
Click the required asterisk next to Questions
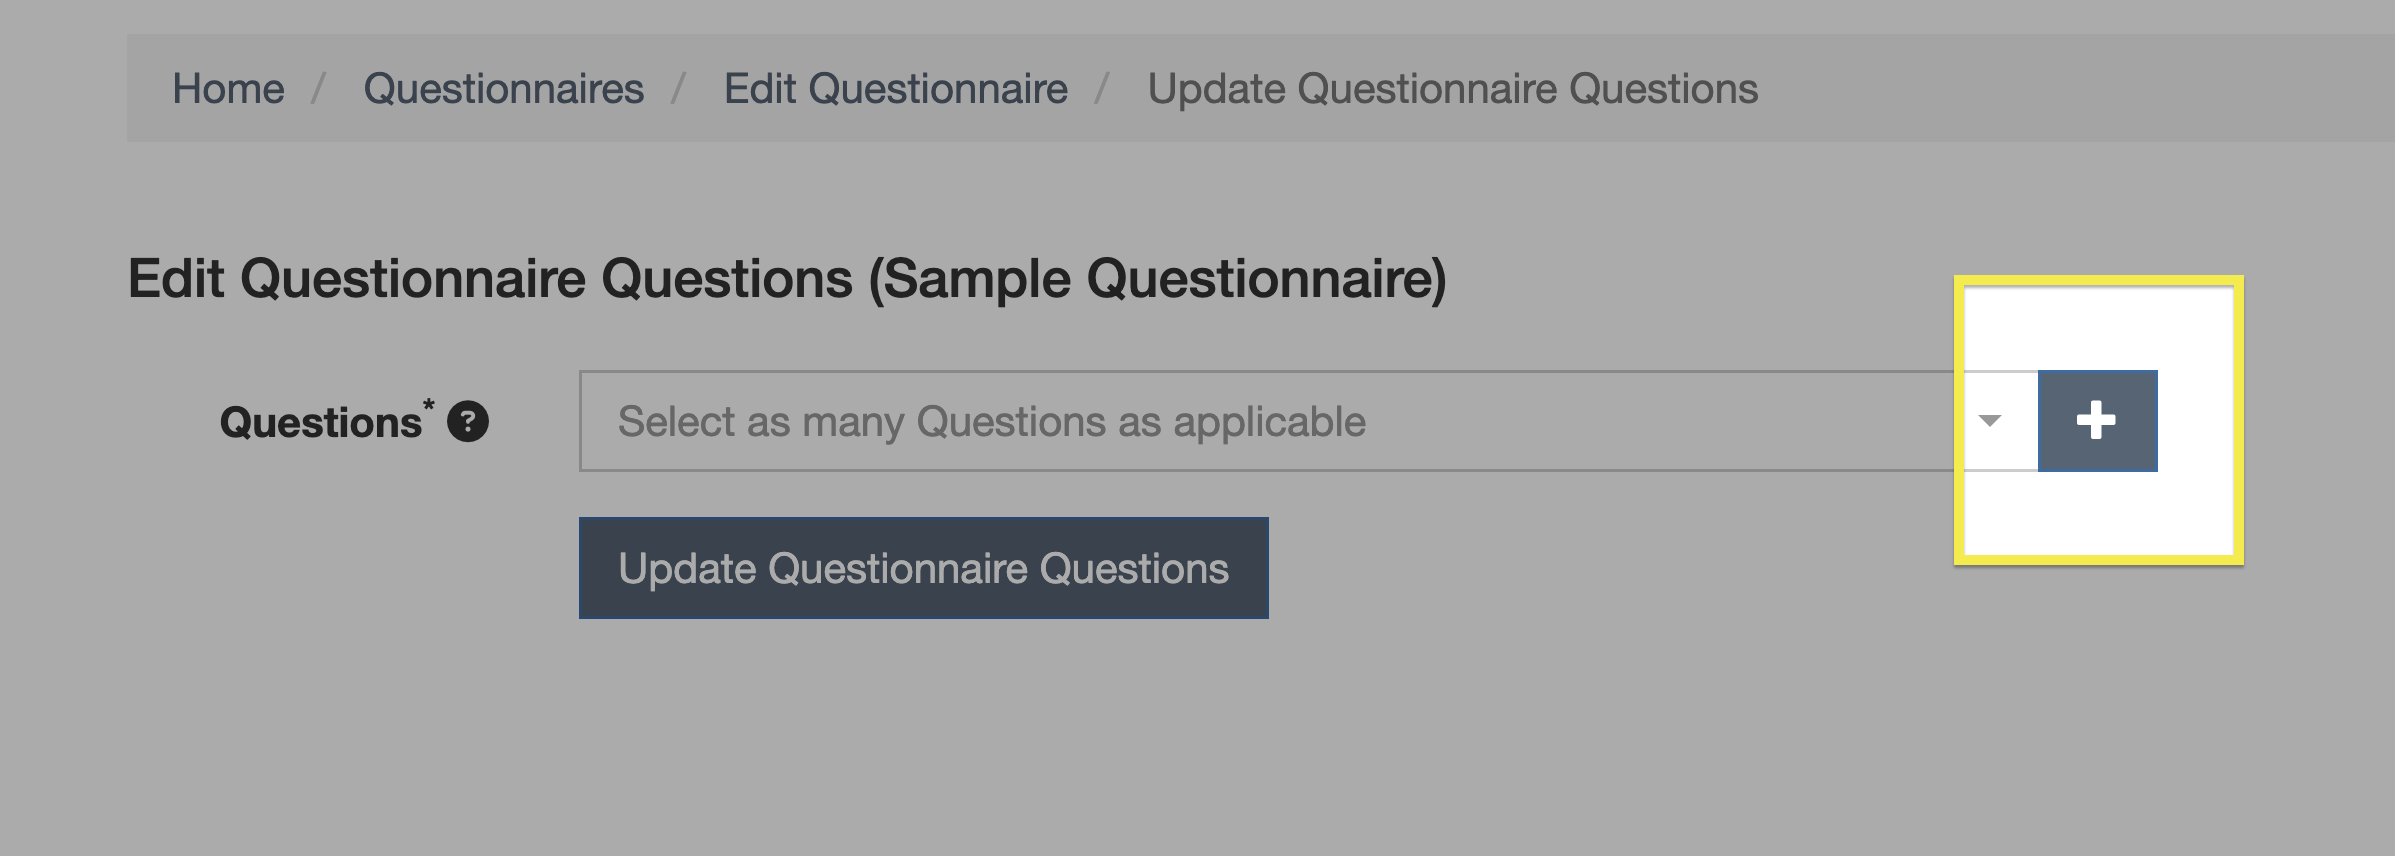[429, 404]
